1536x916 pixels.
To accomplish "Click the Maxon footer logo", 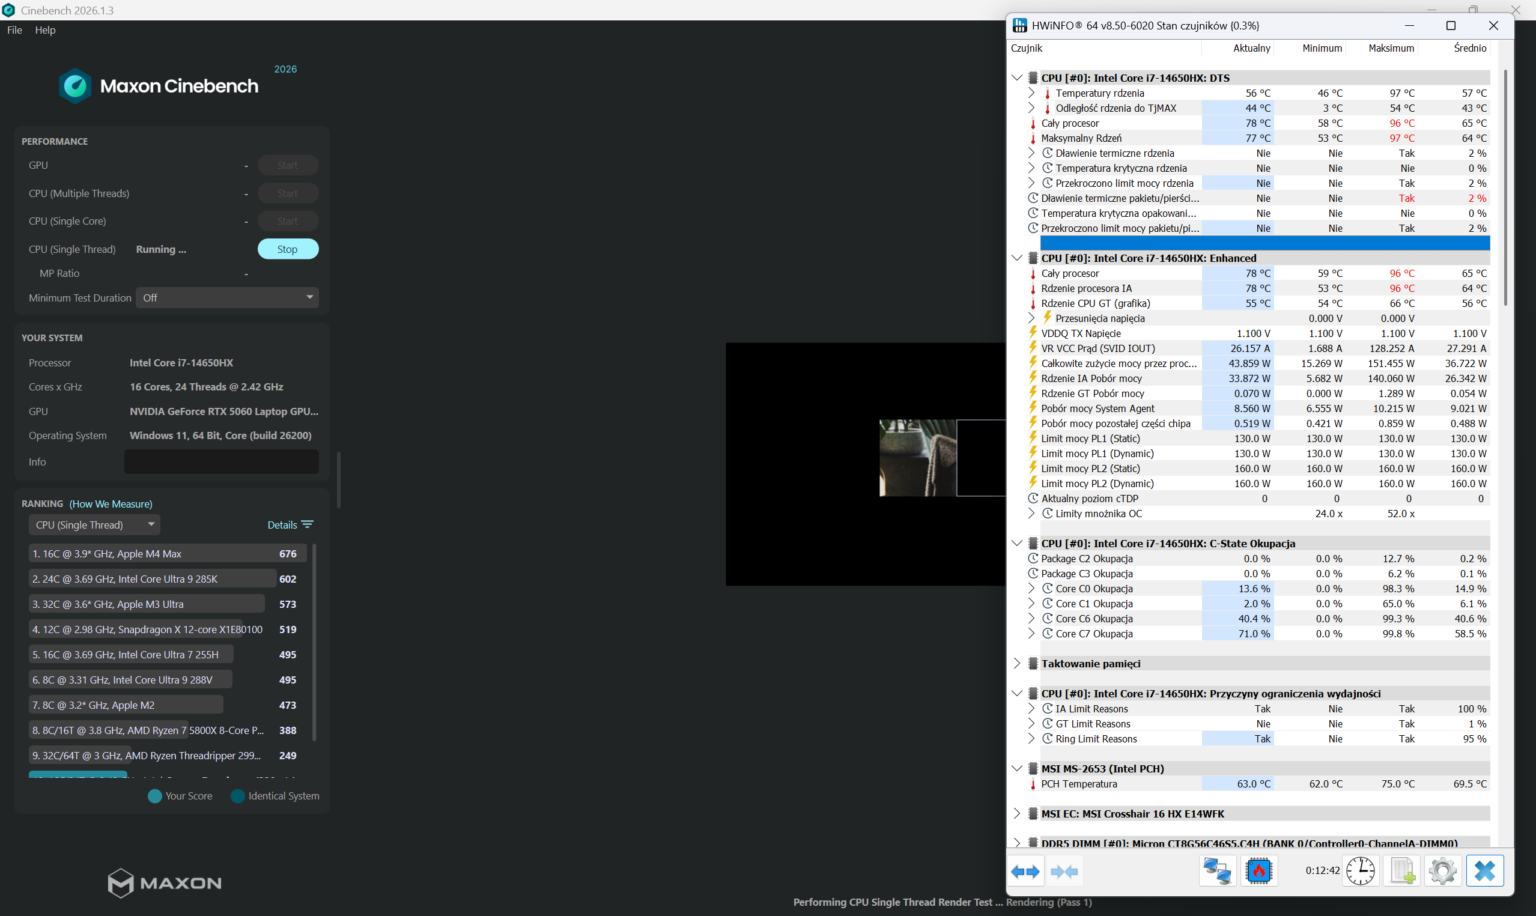I will [165, 883].
